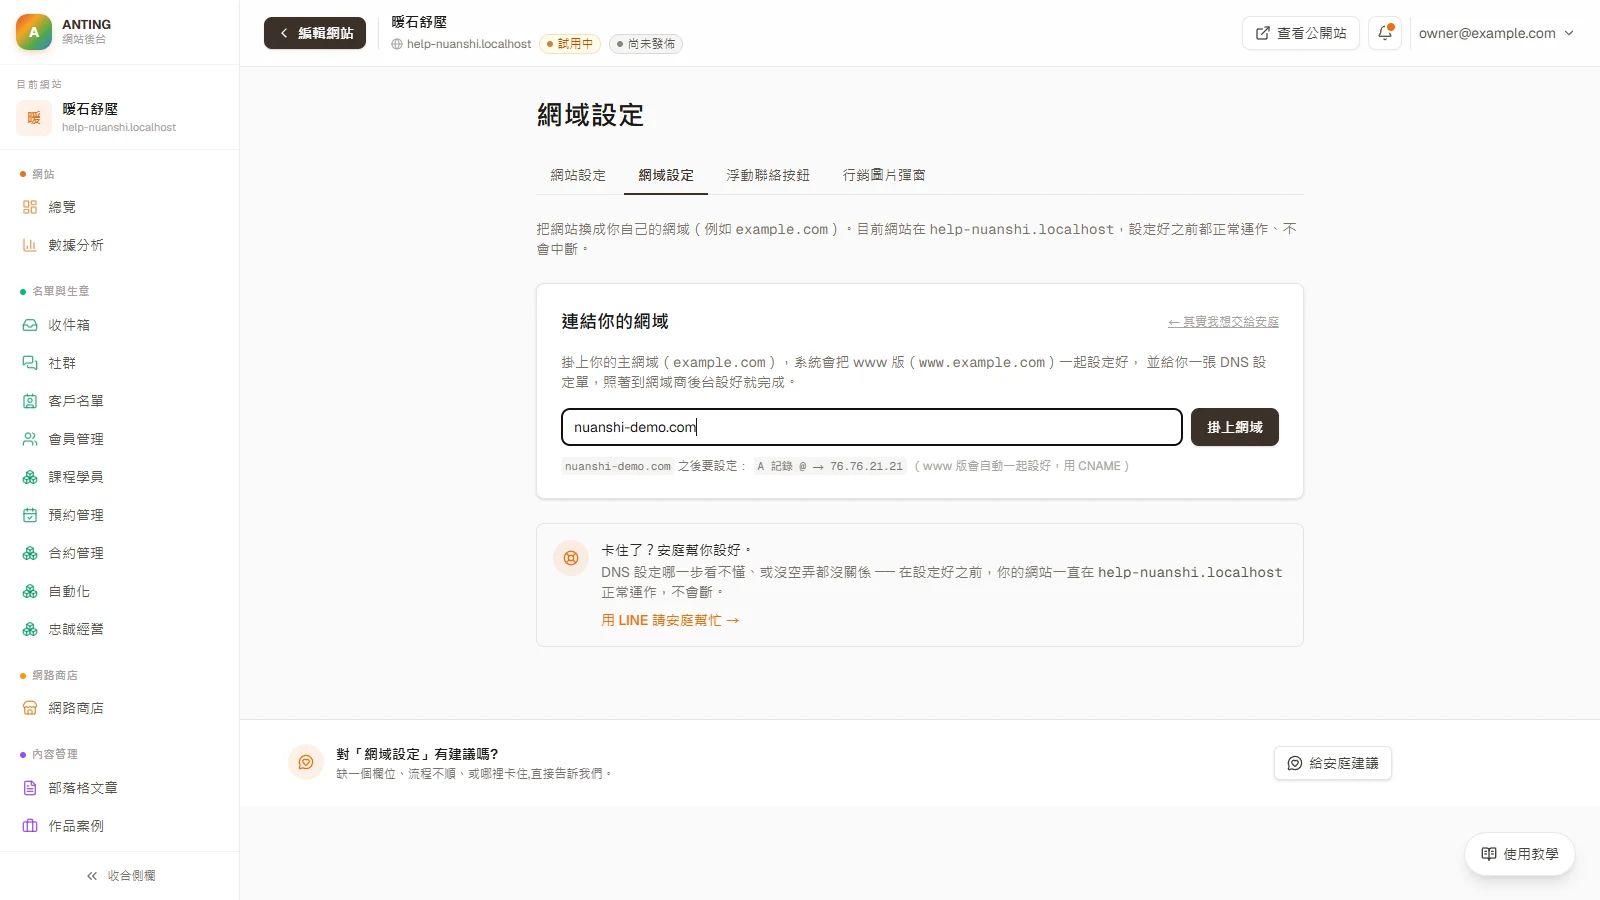The image size is (1600, 900).
Task: Click 其實我想交給安庭 link
Action: pos(1223,322)
